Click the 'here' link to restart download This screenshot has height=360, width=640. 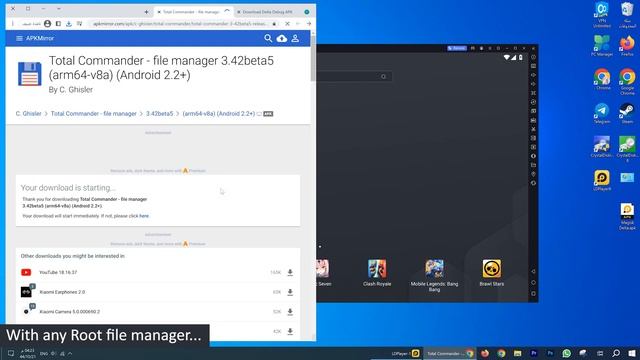click(144, 216)
